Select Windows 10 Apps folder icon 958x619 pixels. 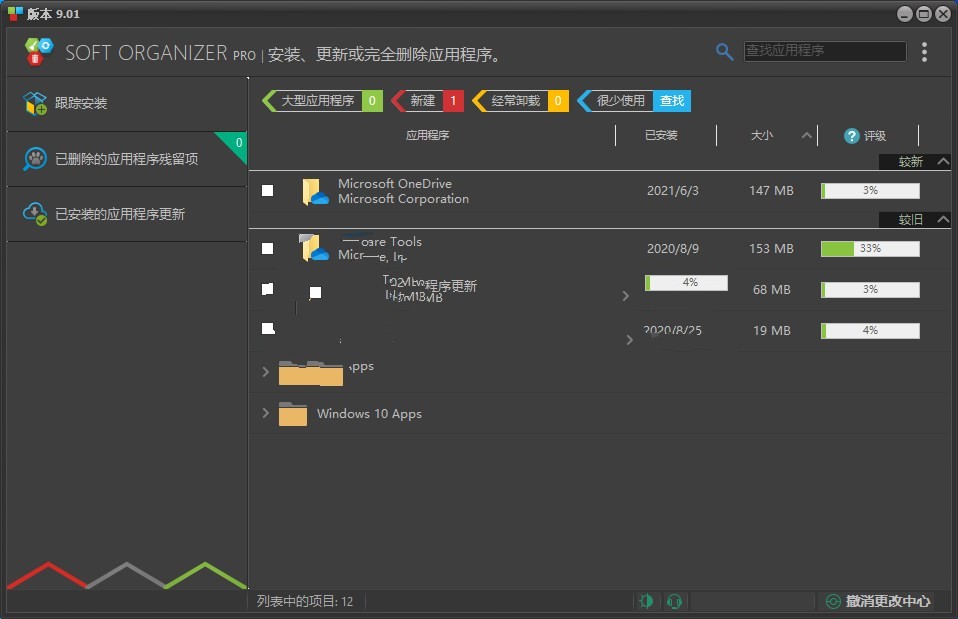click(x=293, y=414)
